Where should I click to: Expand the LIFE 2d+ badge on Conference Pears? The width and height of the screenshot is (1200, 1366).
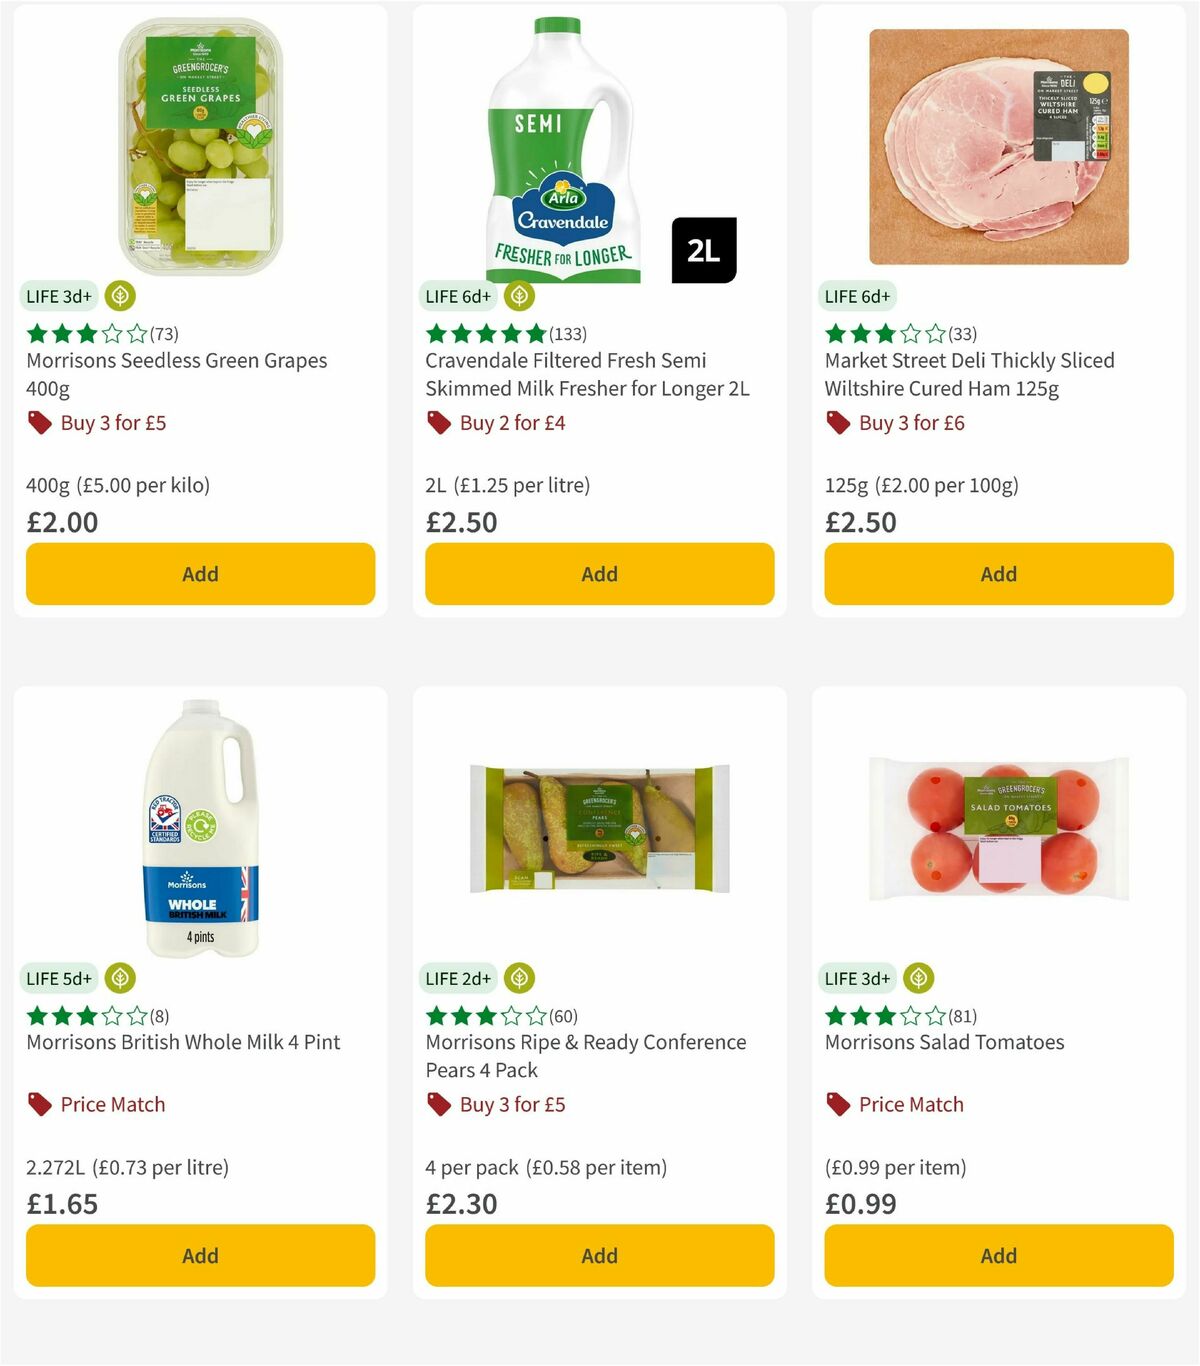[x=457, y=978]
